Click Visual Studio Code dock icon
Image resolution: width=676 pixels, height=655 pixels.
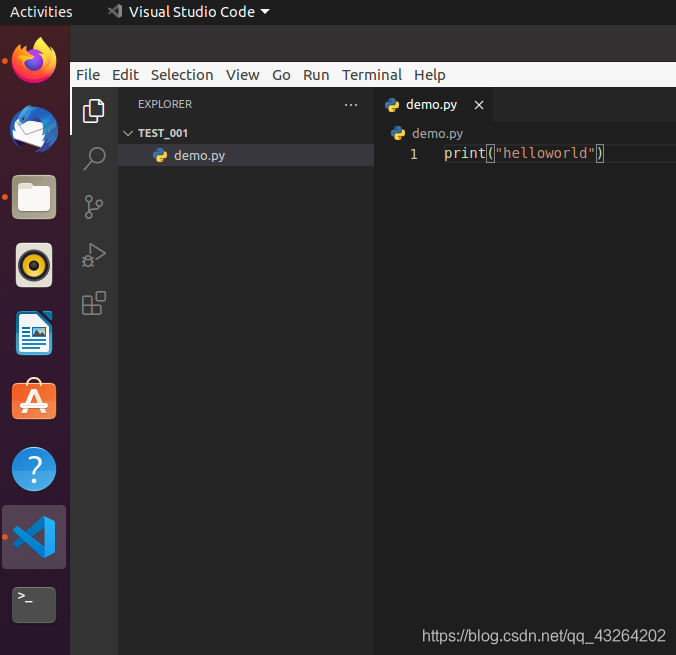coord(34,537)
